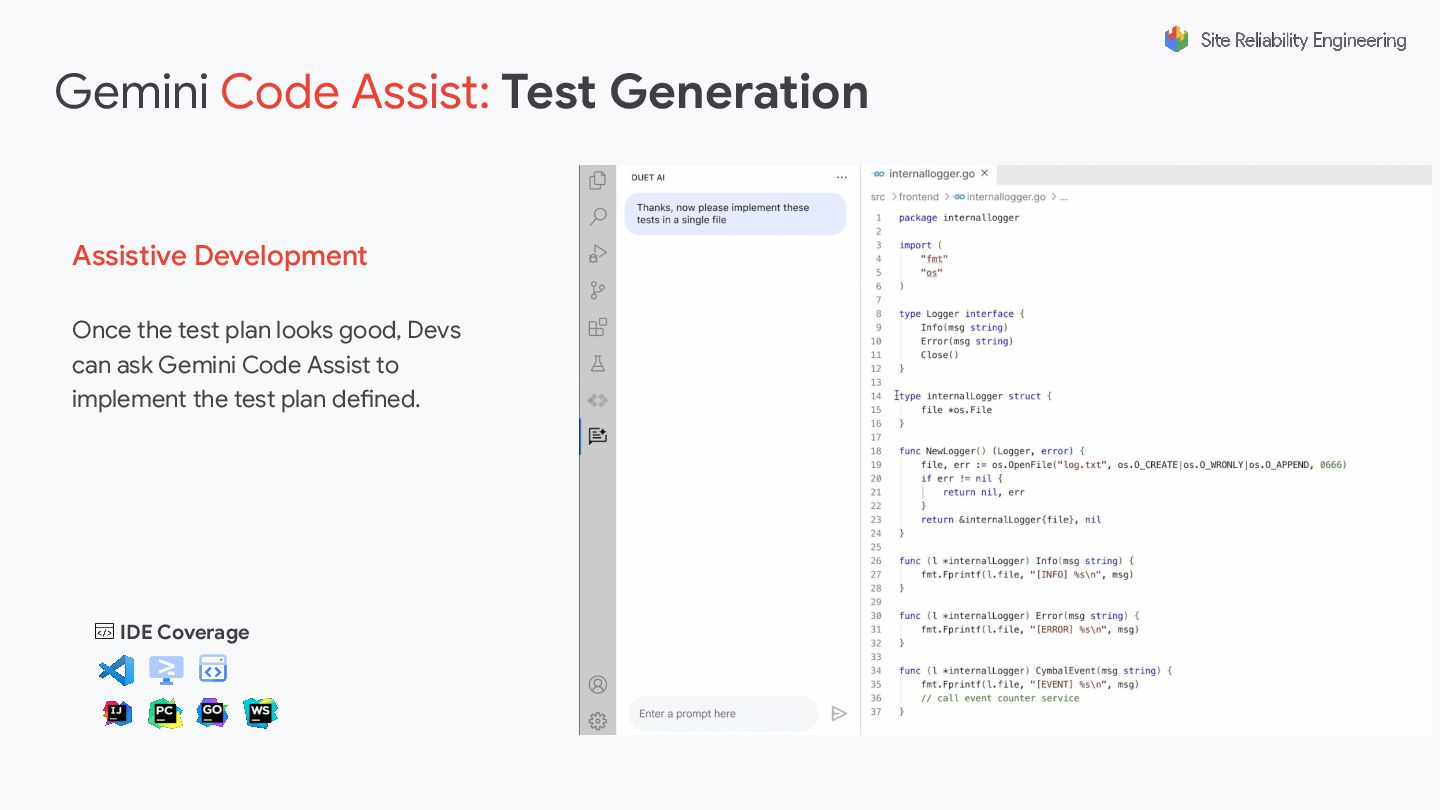The width and height of the screenshot is (1440, 810).
Task: Open the Testing flask icon
Action: pyautogui.click(x=598, y=364)
